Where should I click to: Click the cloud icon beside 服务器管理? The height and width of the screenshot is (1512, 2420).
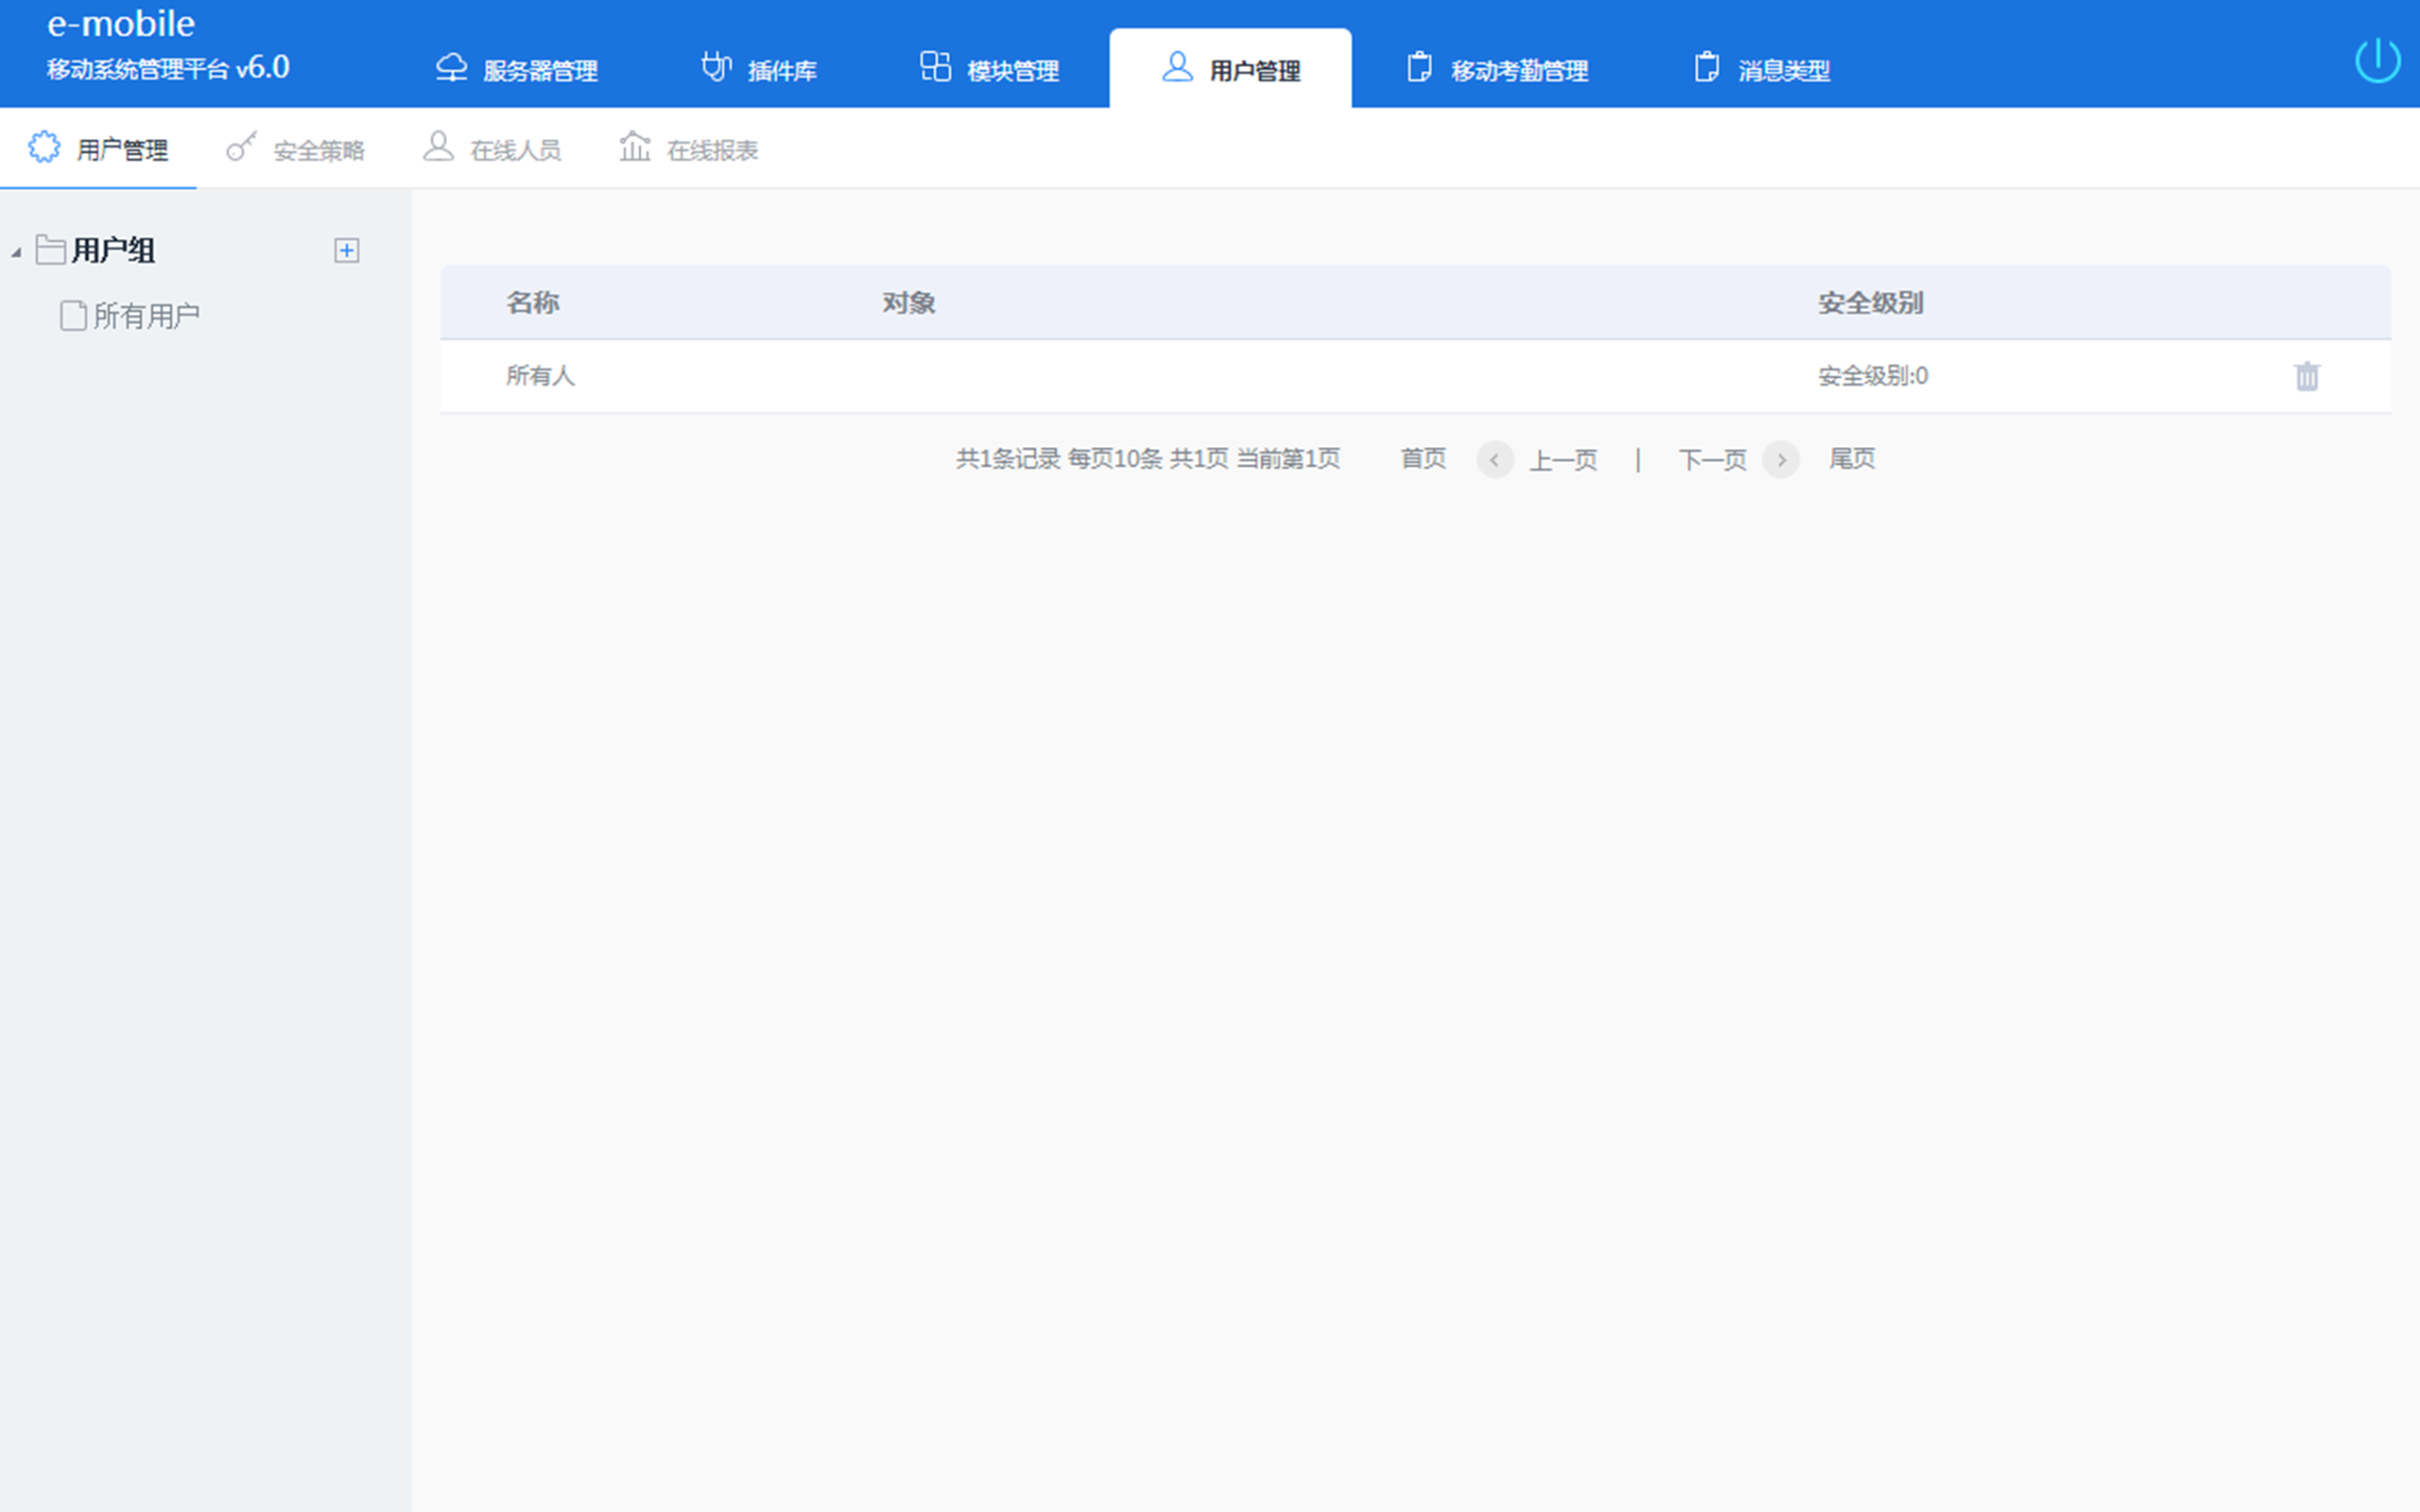coord(452,67)
